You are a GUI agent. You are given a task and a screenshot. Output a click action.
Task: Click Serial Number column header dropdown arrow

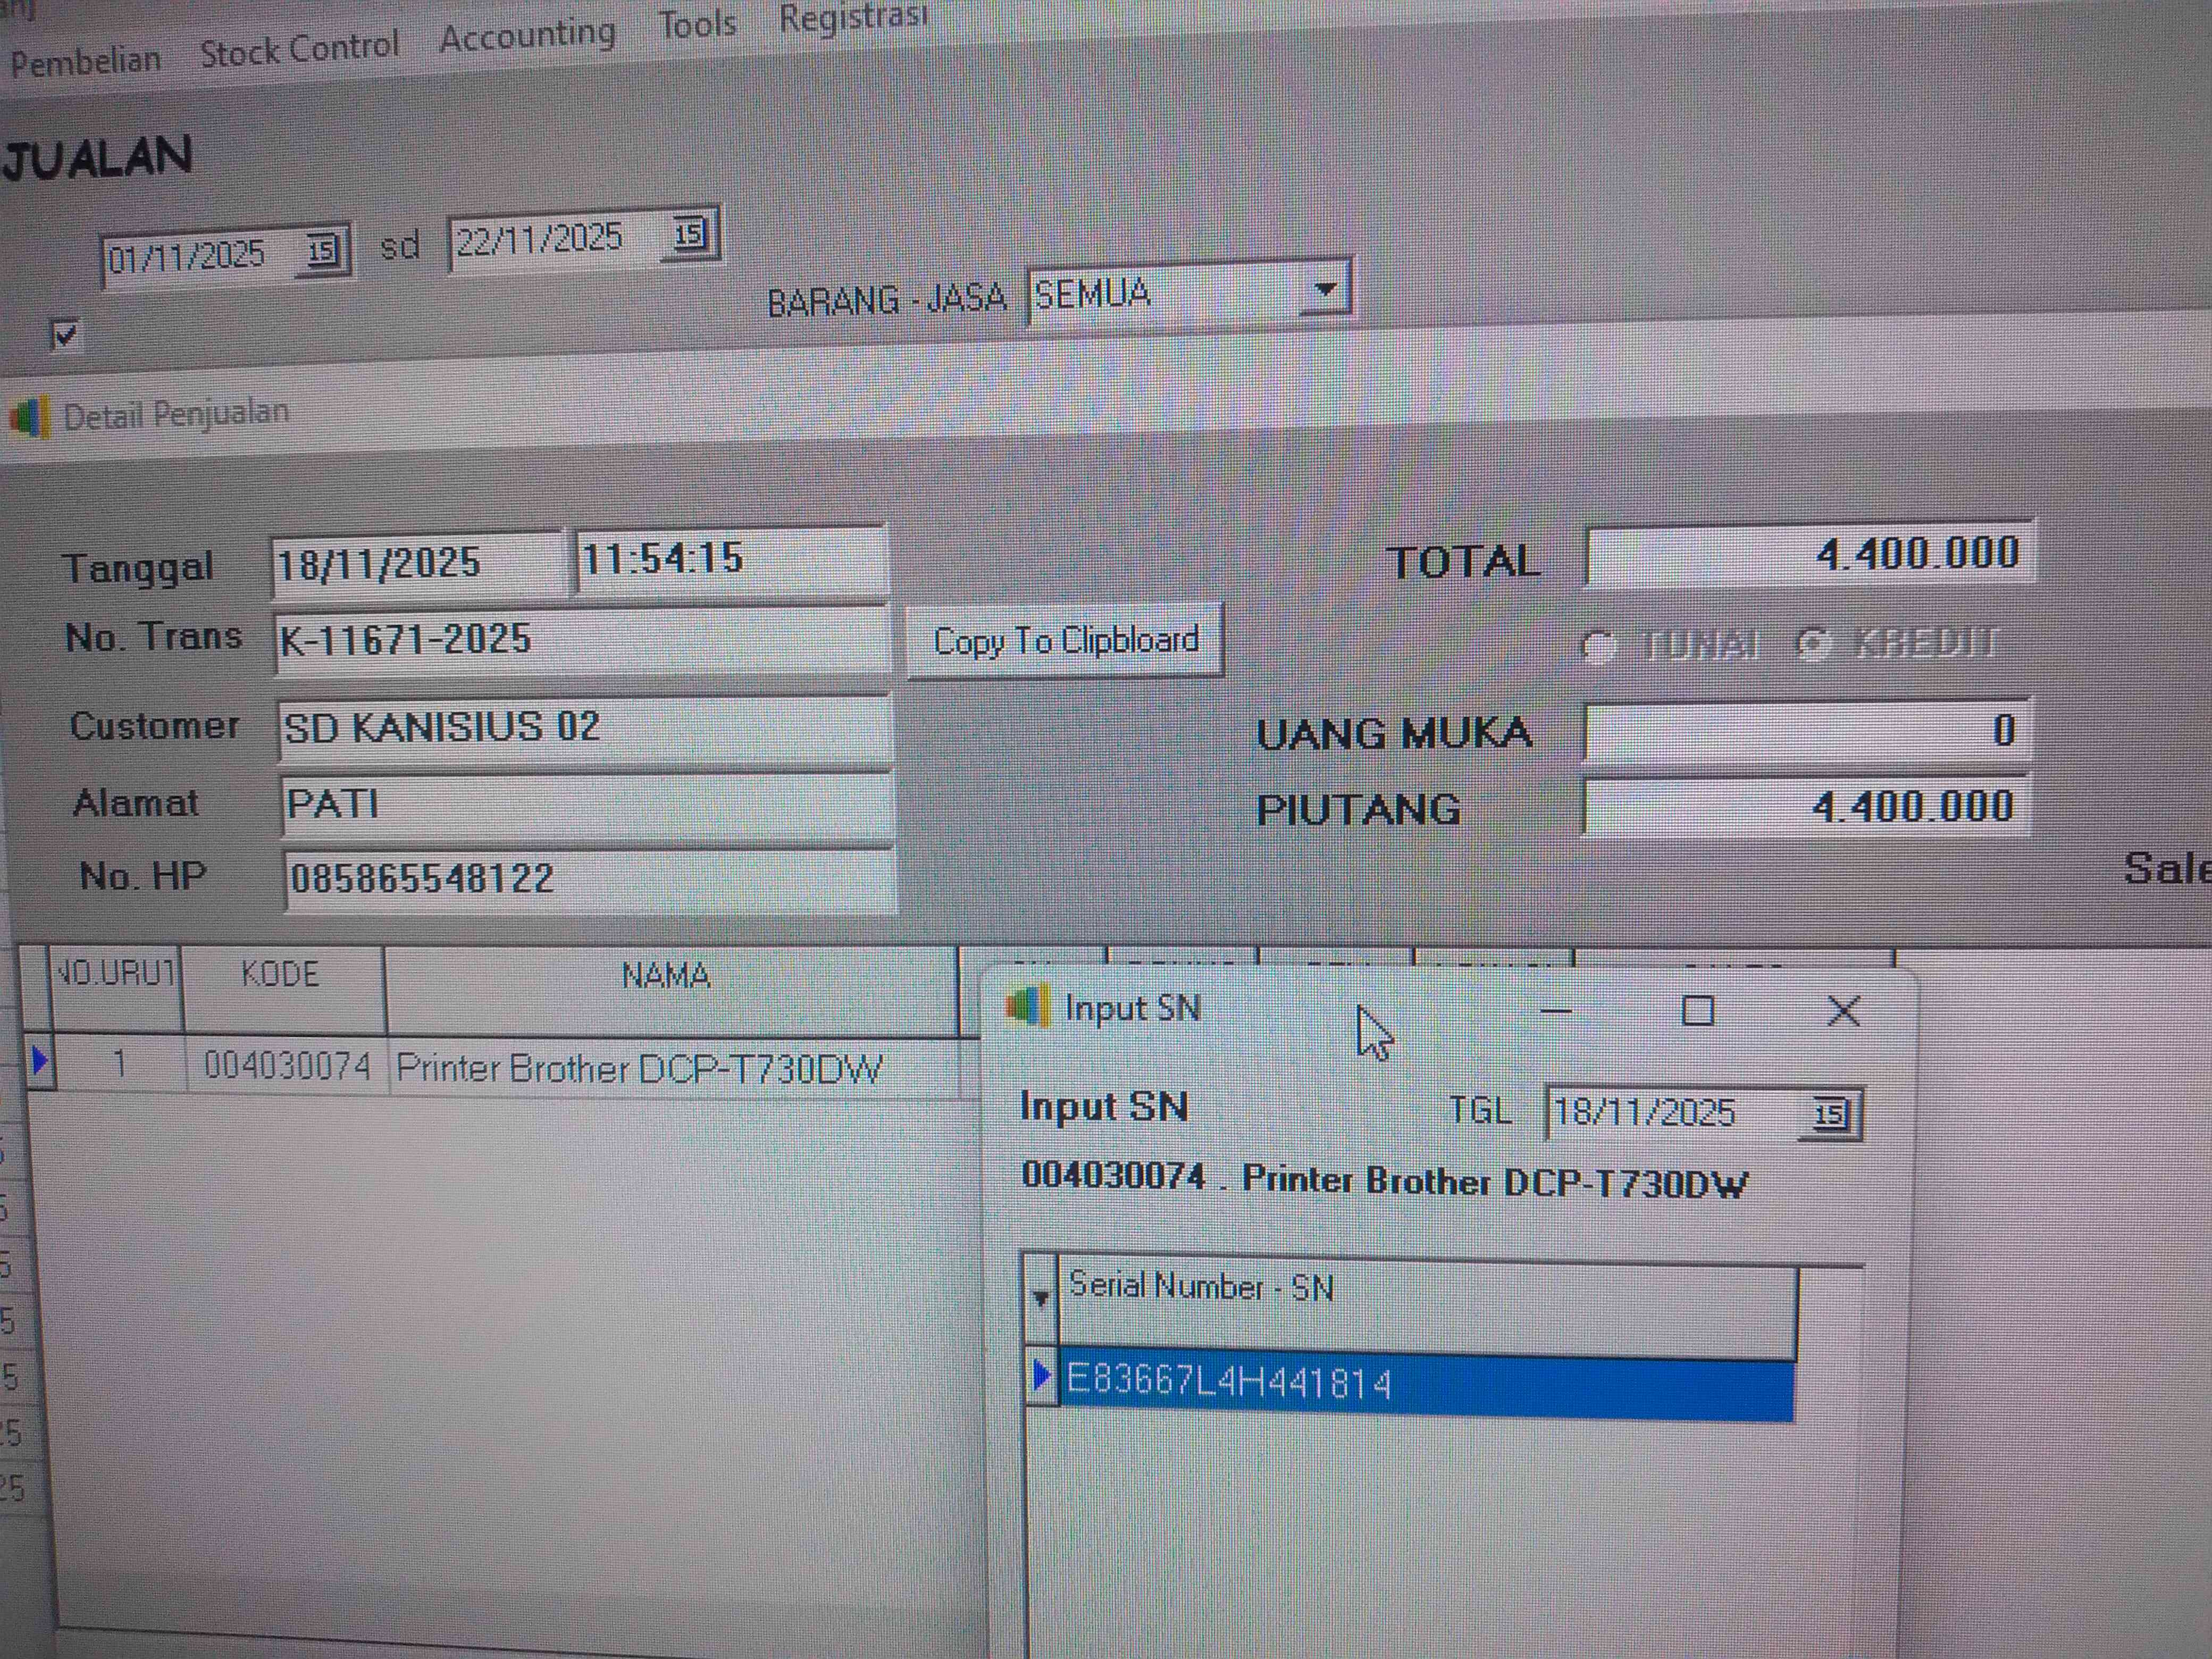[x=1040, y=1298]
